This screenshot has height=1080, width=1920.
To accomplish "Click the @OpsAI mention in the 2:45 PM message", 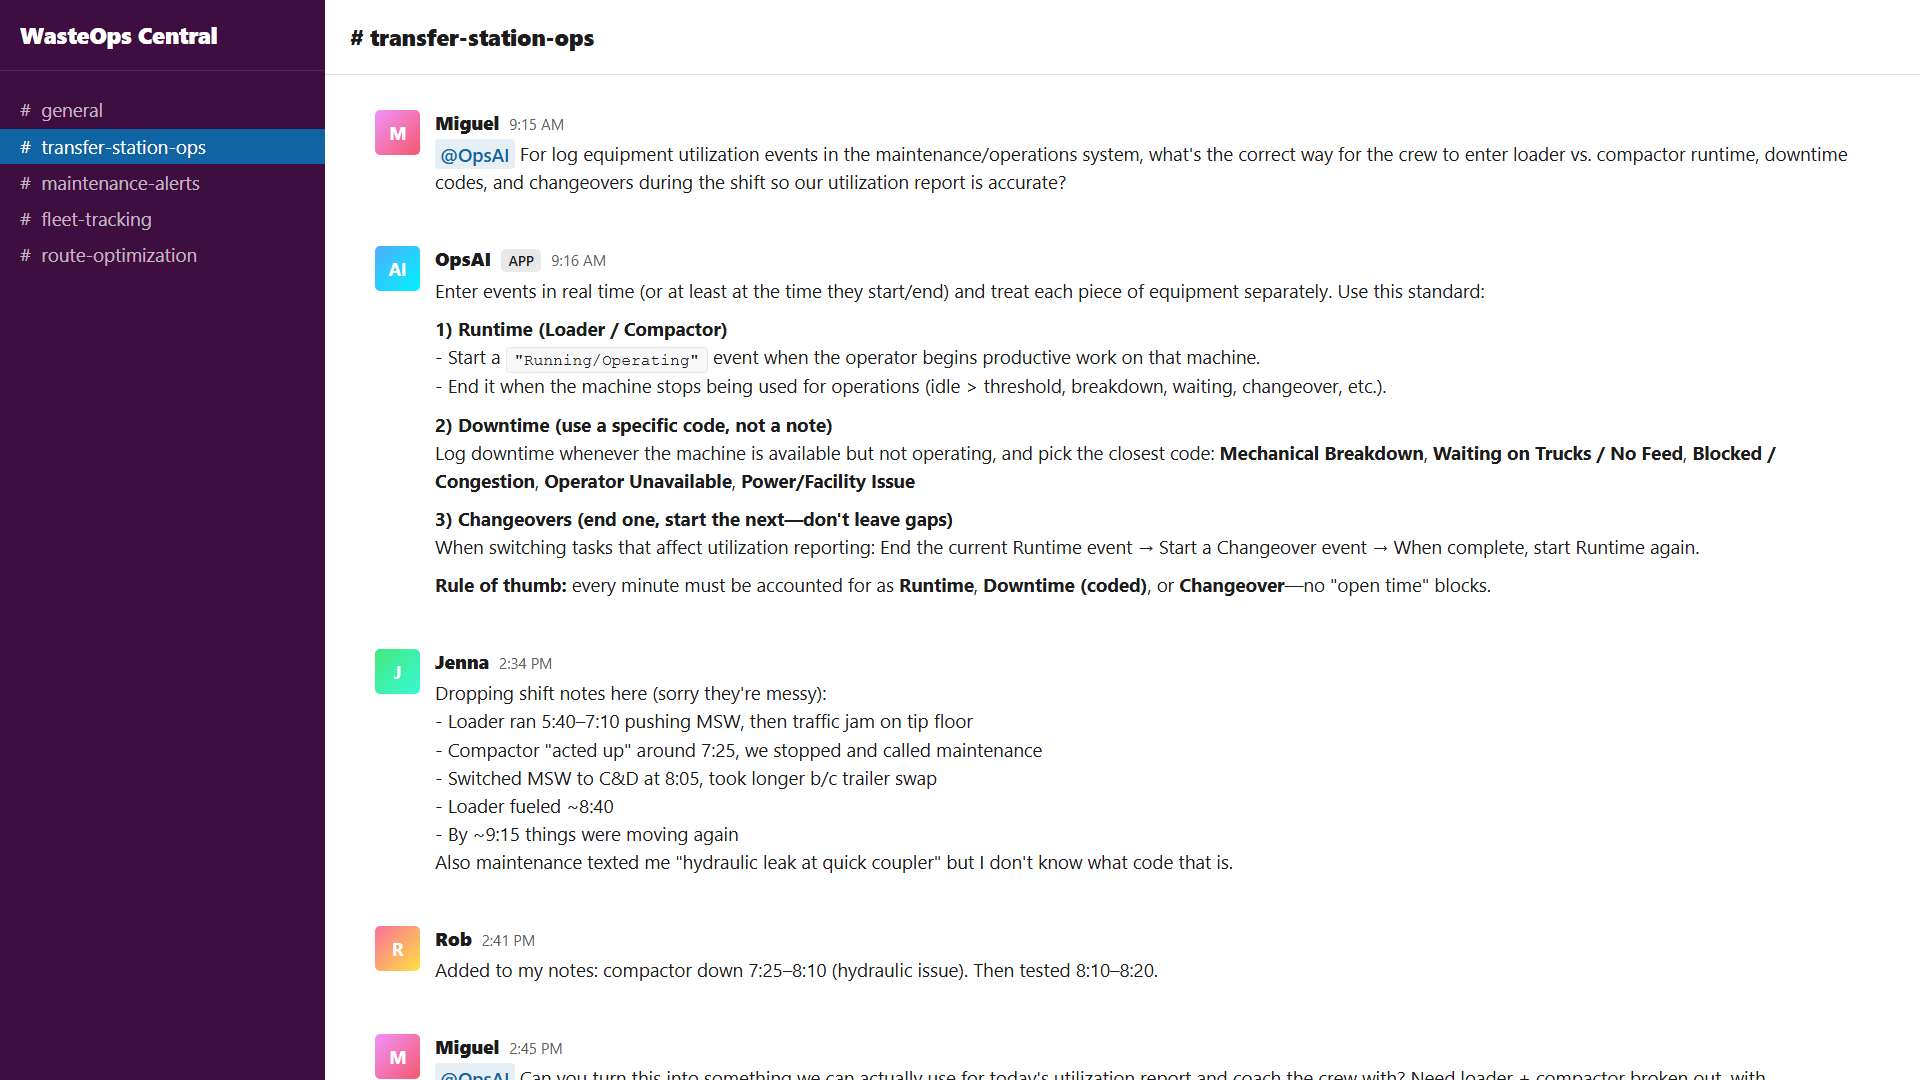I will 474,1075.
